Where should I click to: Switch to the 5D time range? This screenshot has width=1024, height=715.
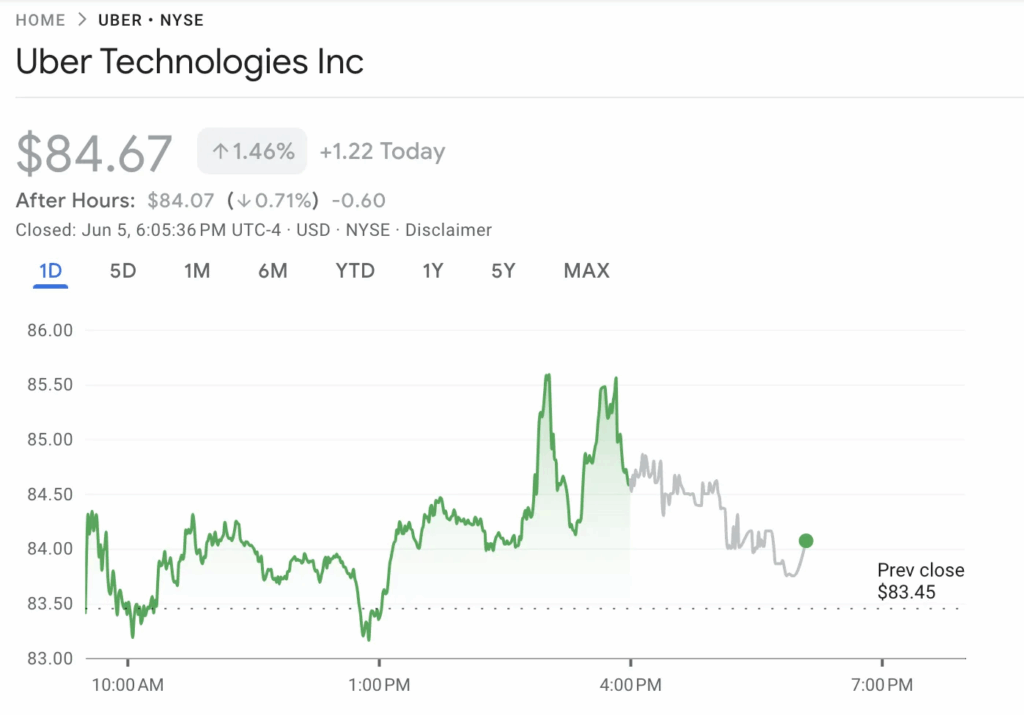coord(122,271)
